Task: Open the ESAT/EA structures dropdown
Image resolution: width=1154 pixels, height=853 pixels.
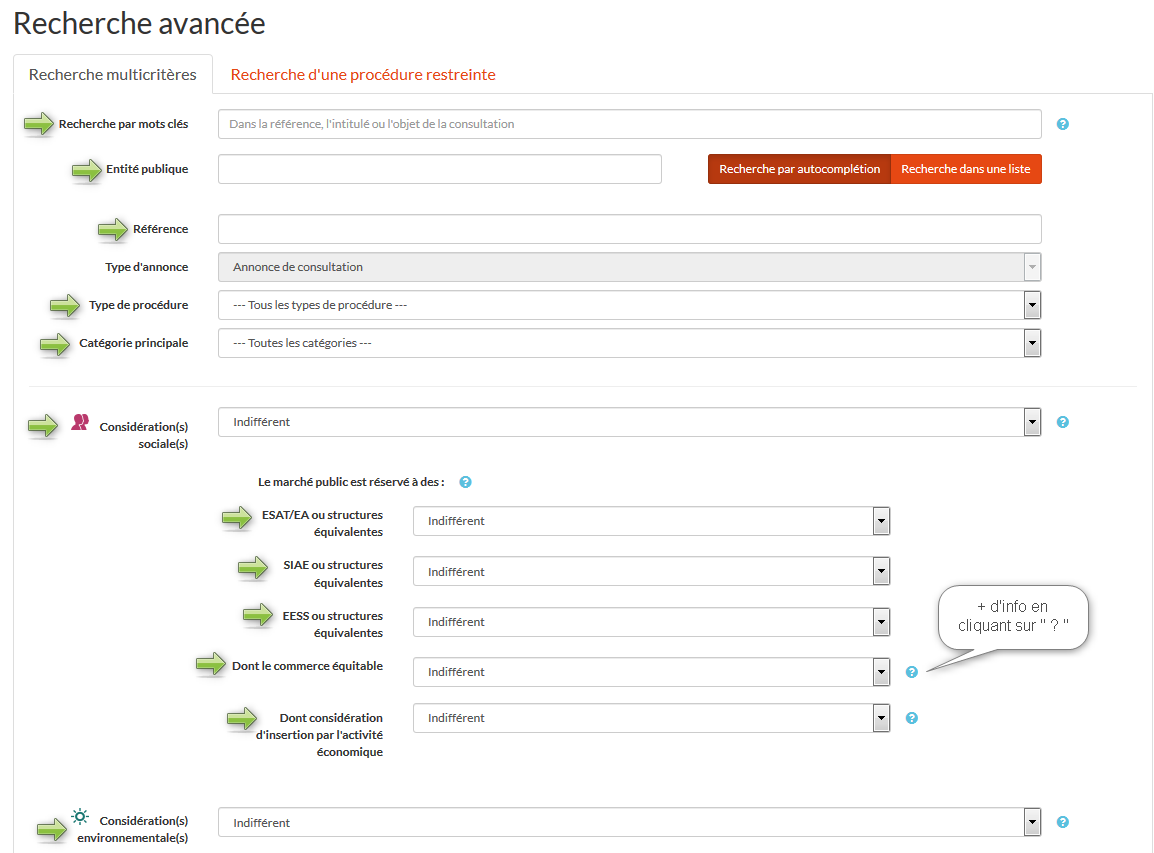Action: tap(651, 521)
